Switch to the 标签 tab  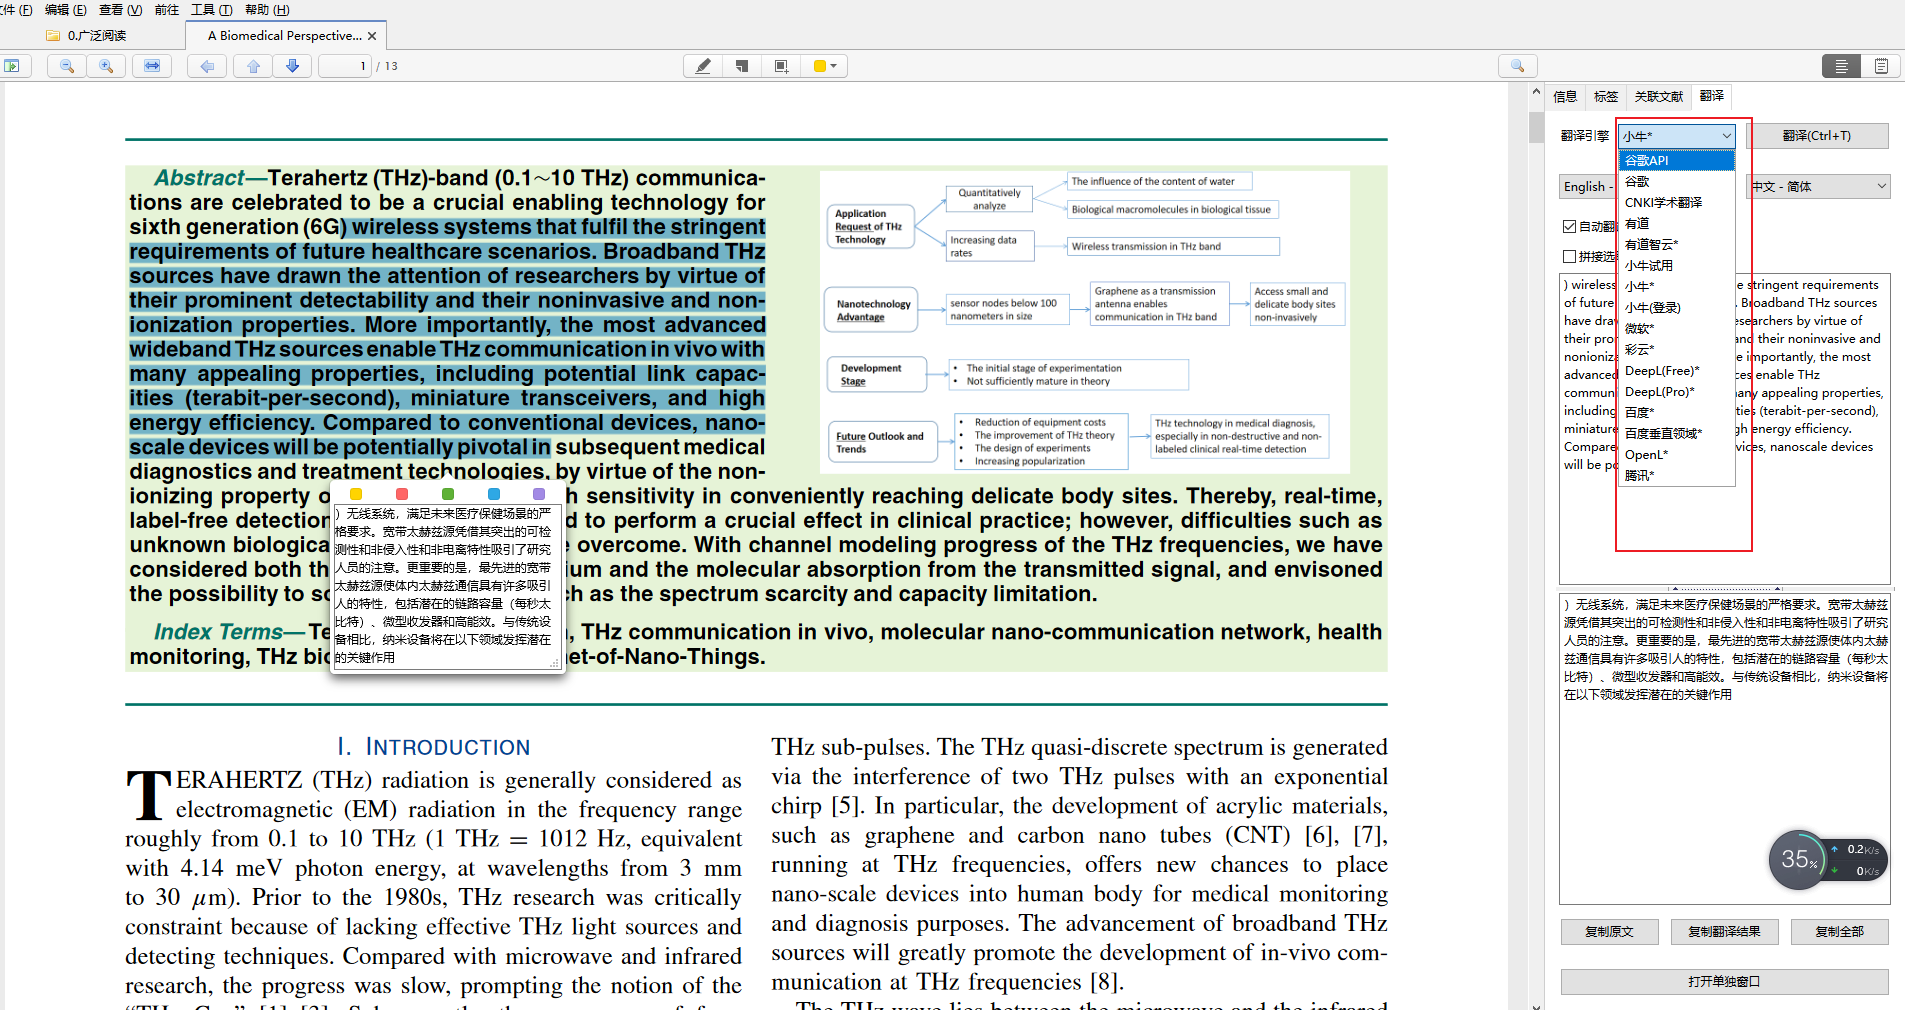[x=1606, y=96]
